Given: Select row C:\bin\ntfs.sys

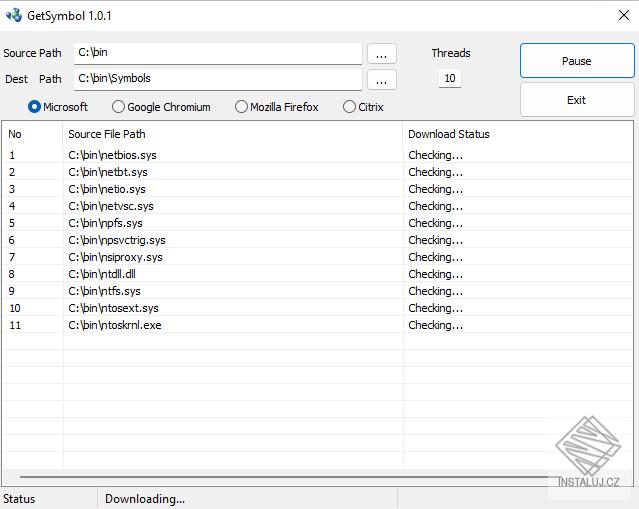Looking at the screenshot, I should click(x=318, y=291).
